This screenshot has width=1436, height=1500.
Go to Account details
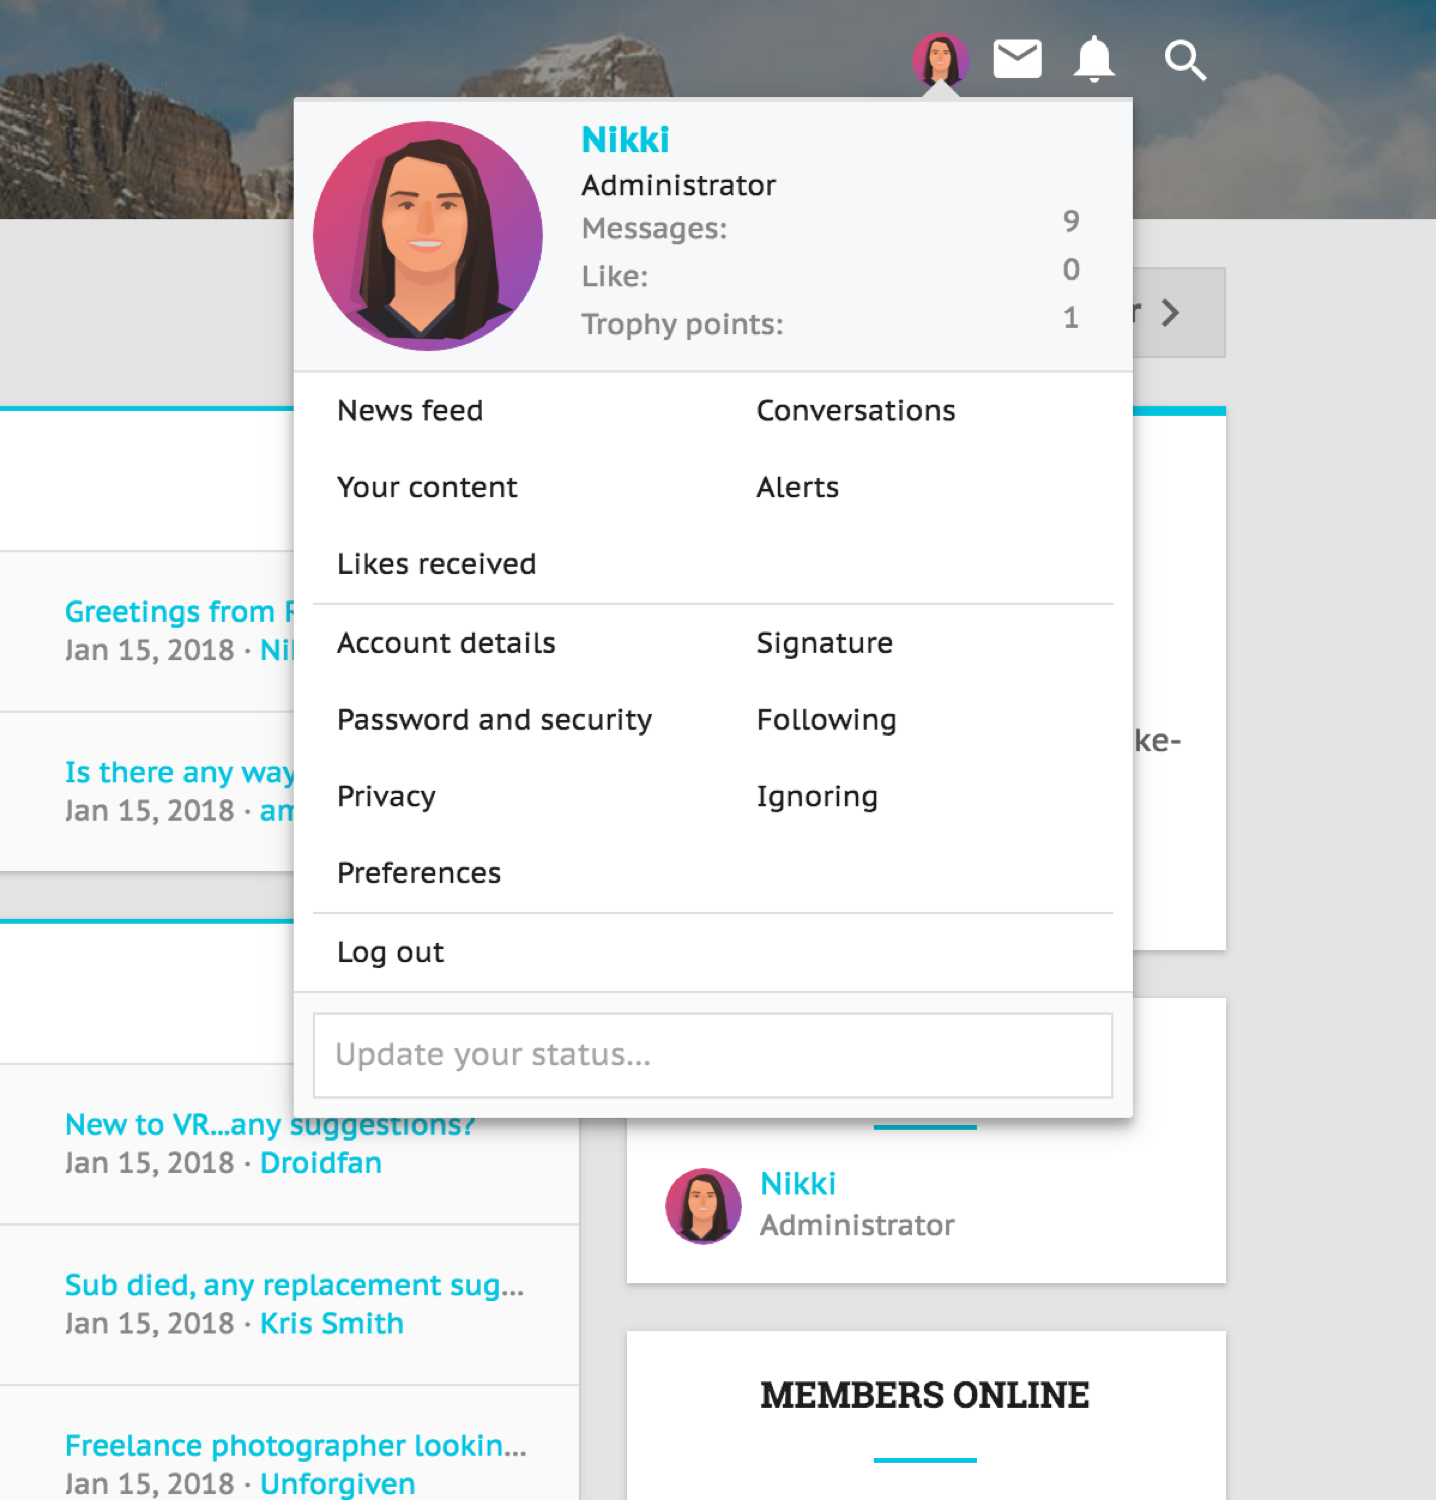[x=446, y=643]
